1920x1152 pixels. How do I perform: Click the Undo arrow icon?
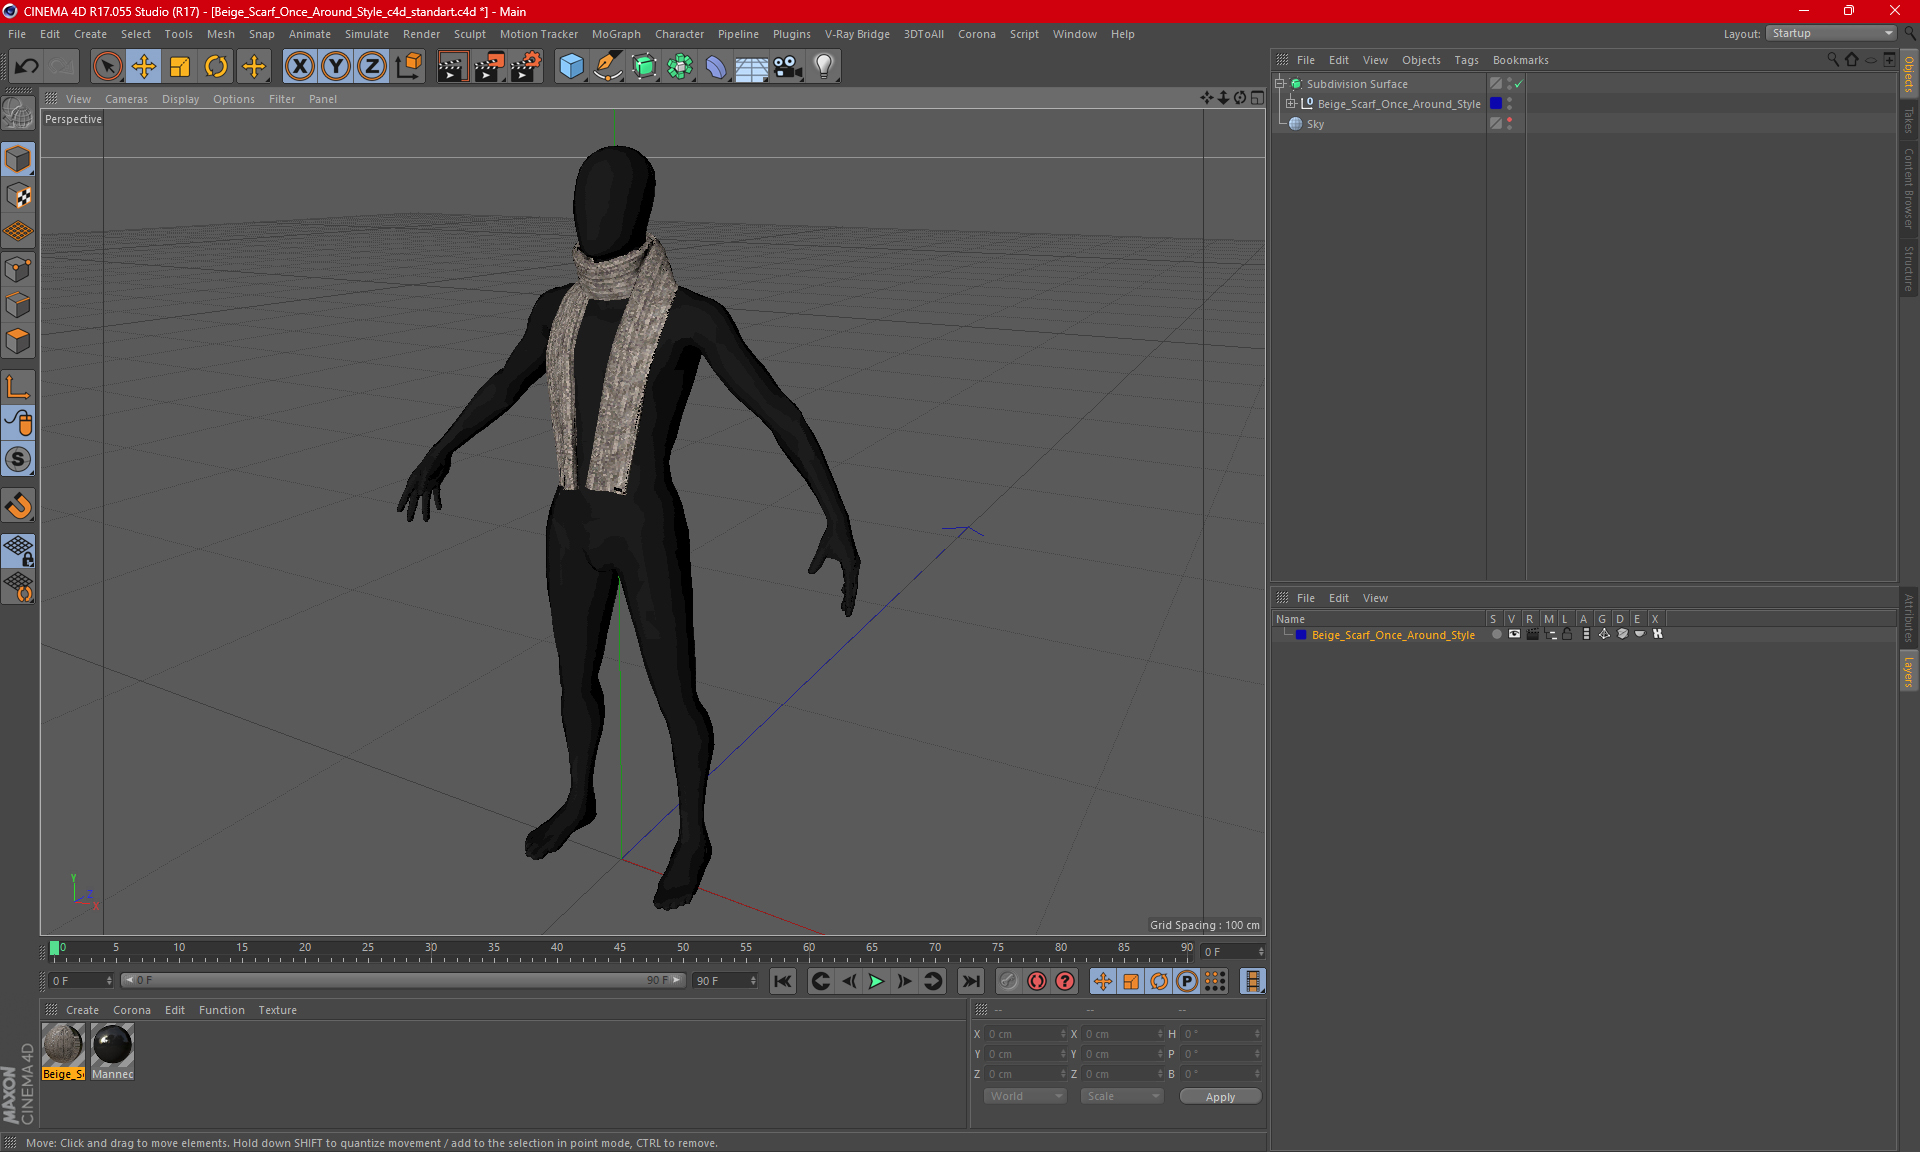[x=27, y=67]
